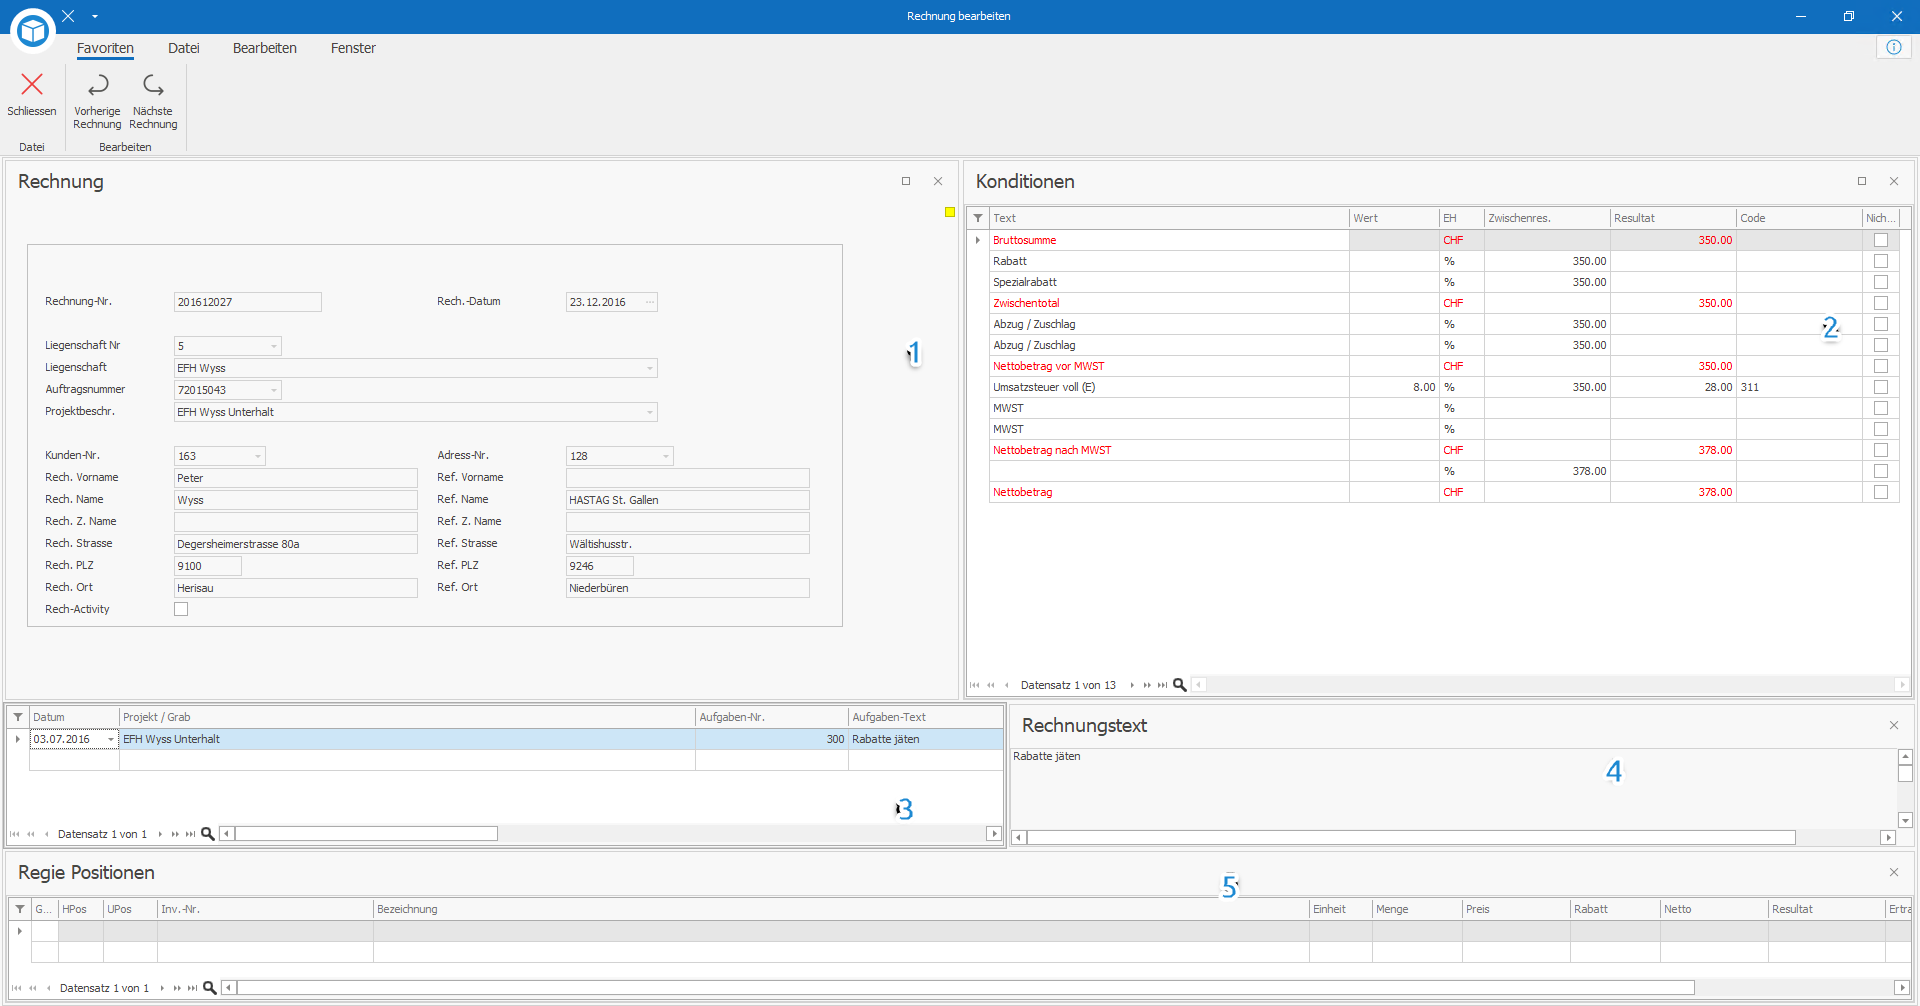1920x1006 pixels.
Task: Check the box in the Spezialrabatt row
Action: [1881, 282]
